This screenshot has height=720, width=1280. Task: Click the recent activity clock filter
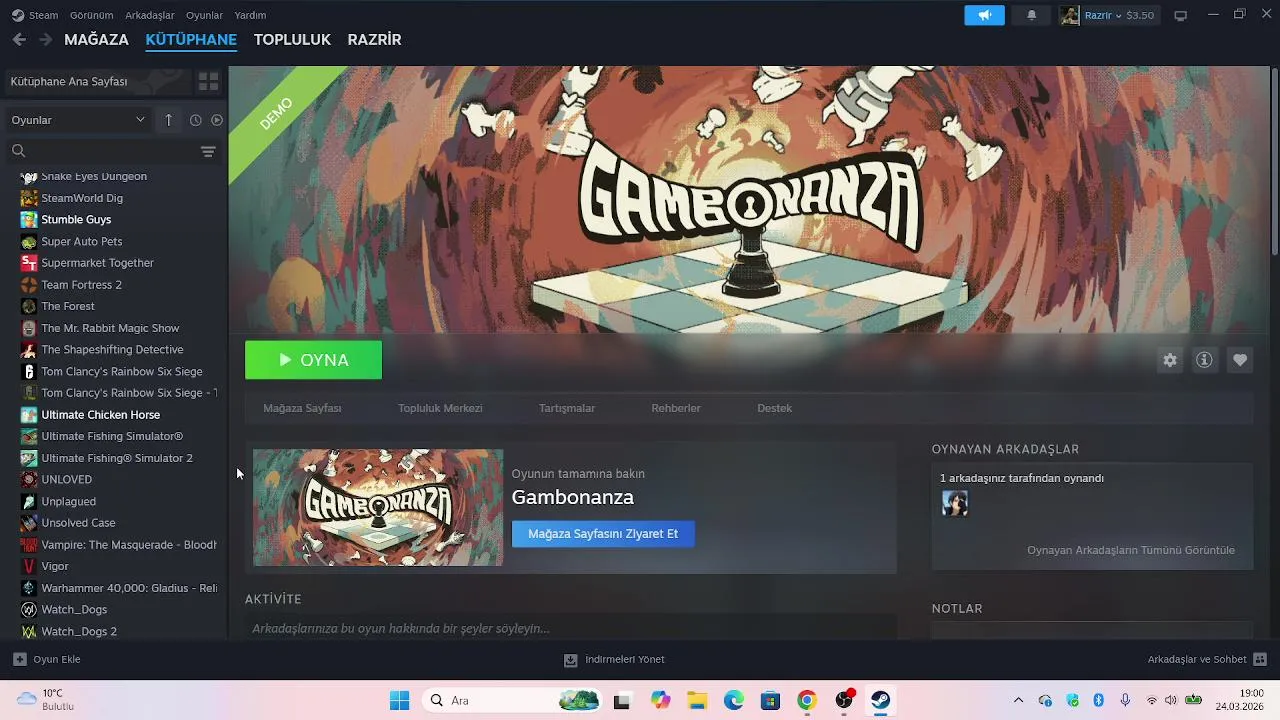pyautogui.click(x=195, y=120)
